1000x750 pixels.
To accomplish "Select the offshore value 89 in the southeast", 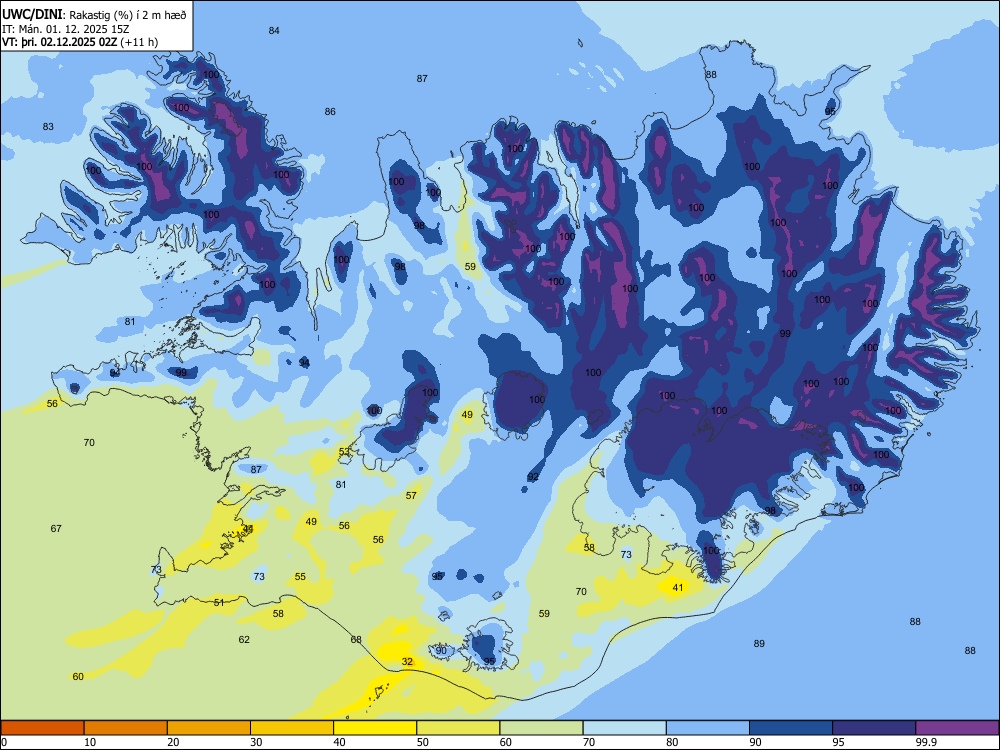I will tap(759, 643).
